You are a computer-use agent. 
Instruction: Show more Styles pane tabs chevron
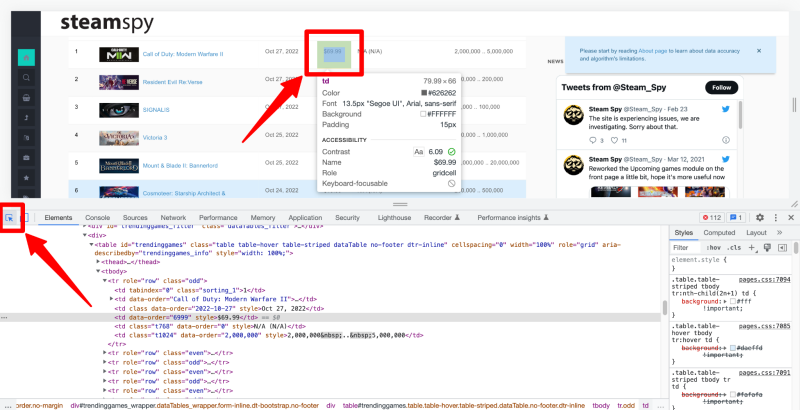coord(780,233)
